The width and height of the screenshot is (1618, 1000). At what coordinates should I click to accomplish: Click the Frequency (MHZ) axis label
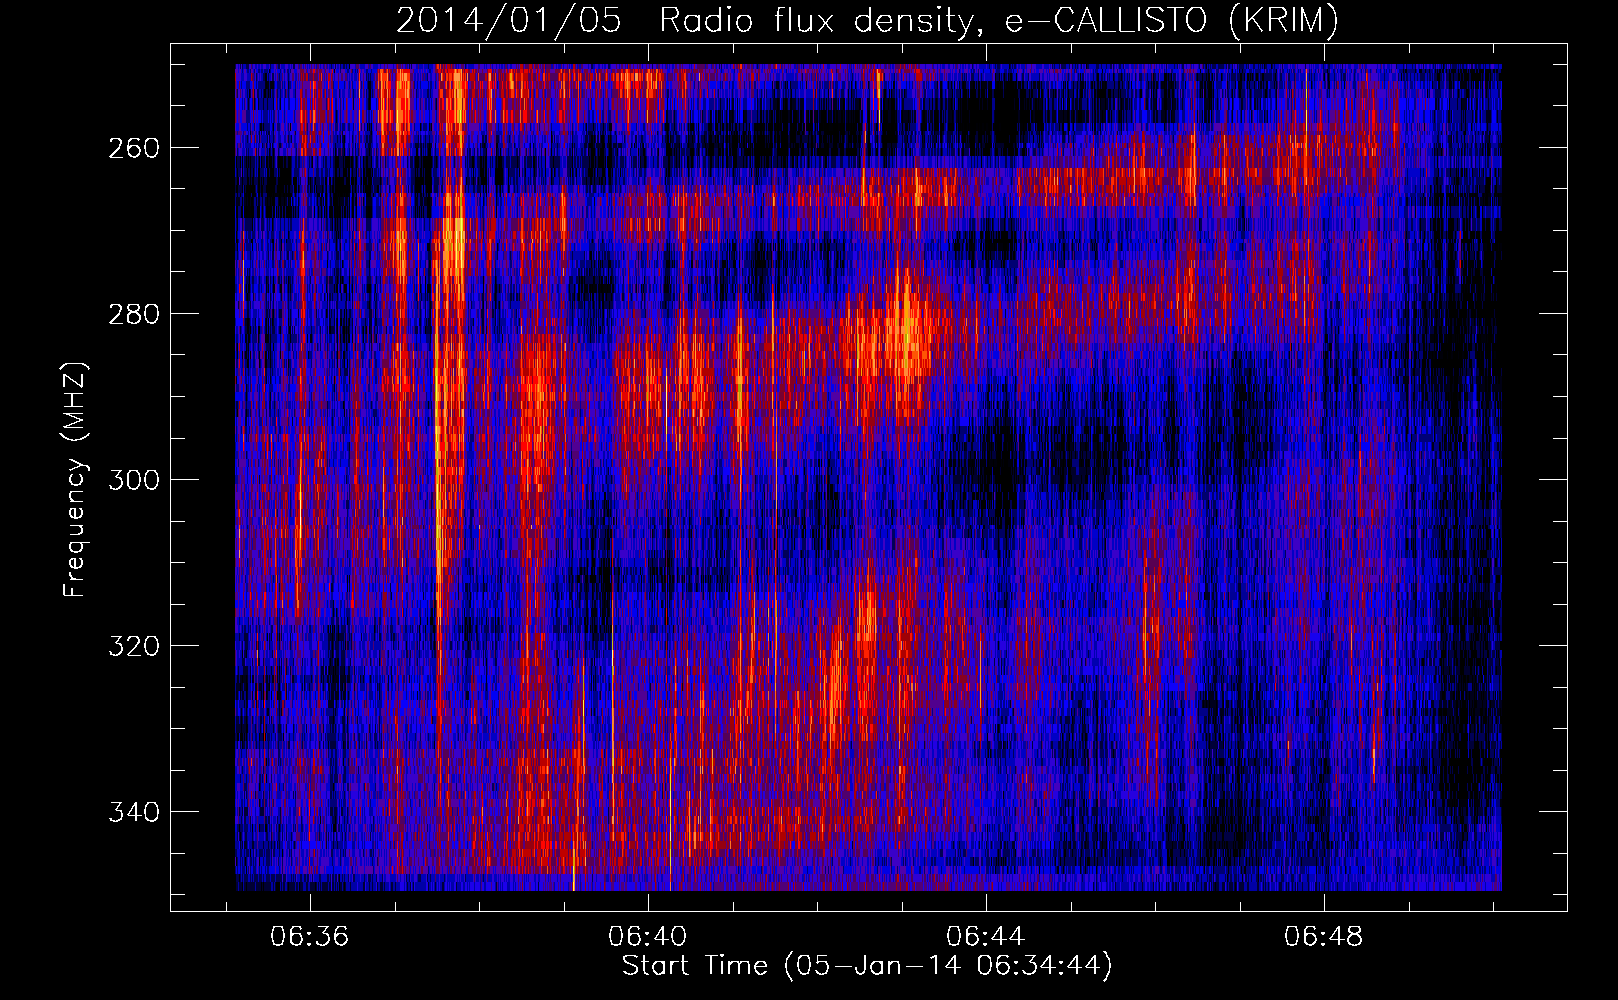coord(75,479)
